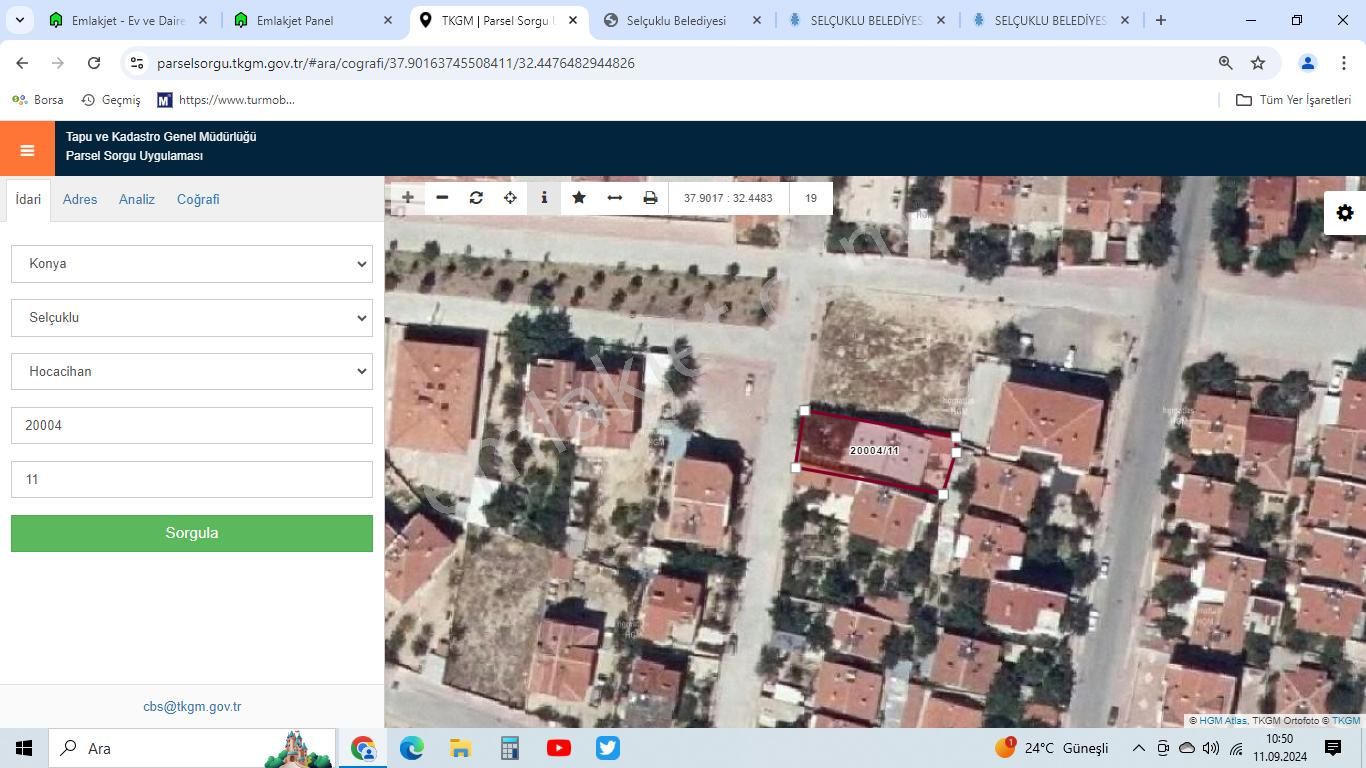Print the map with printer icon
Viewport: 1366px width, 768px height.
(650, 198)
